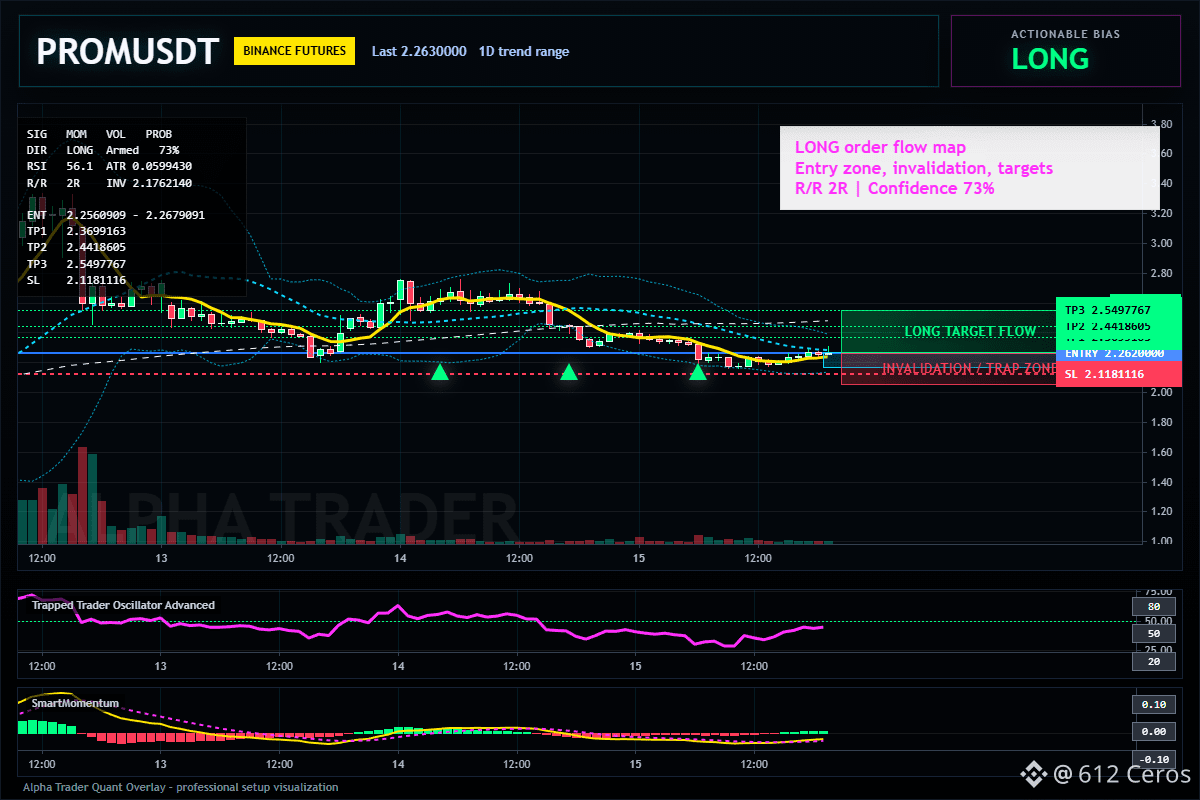Click the Armed 73% probability reading
The height and width of the screenshot is (800, 1200).
tap(142, 150)
